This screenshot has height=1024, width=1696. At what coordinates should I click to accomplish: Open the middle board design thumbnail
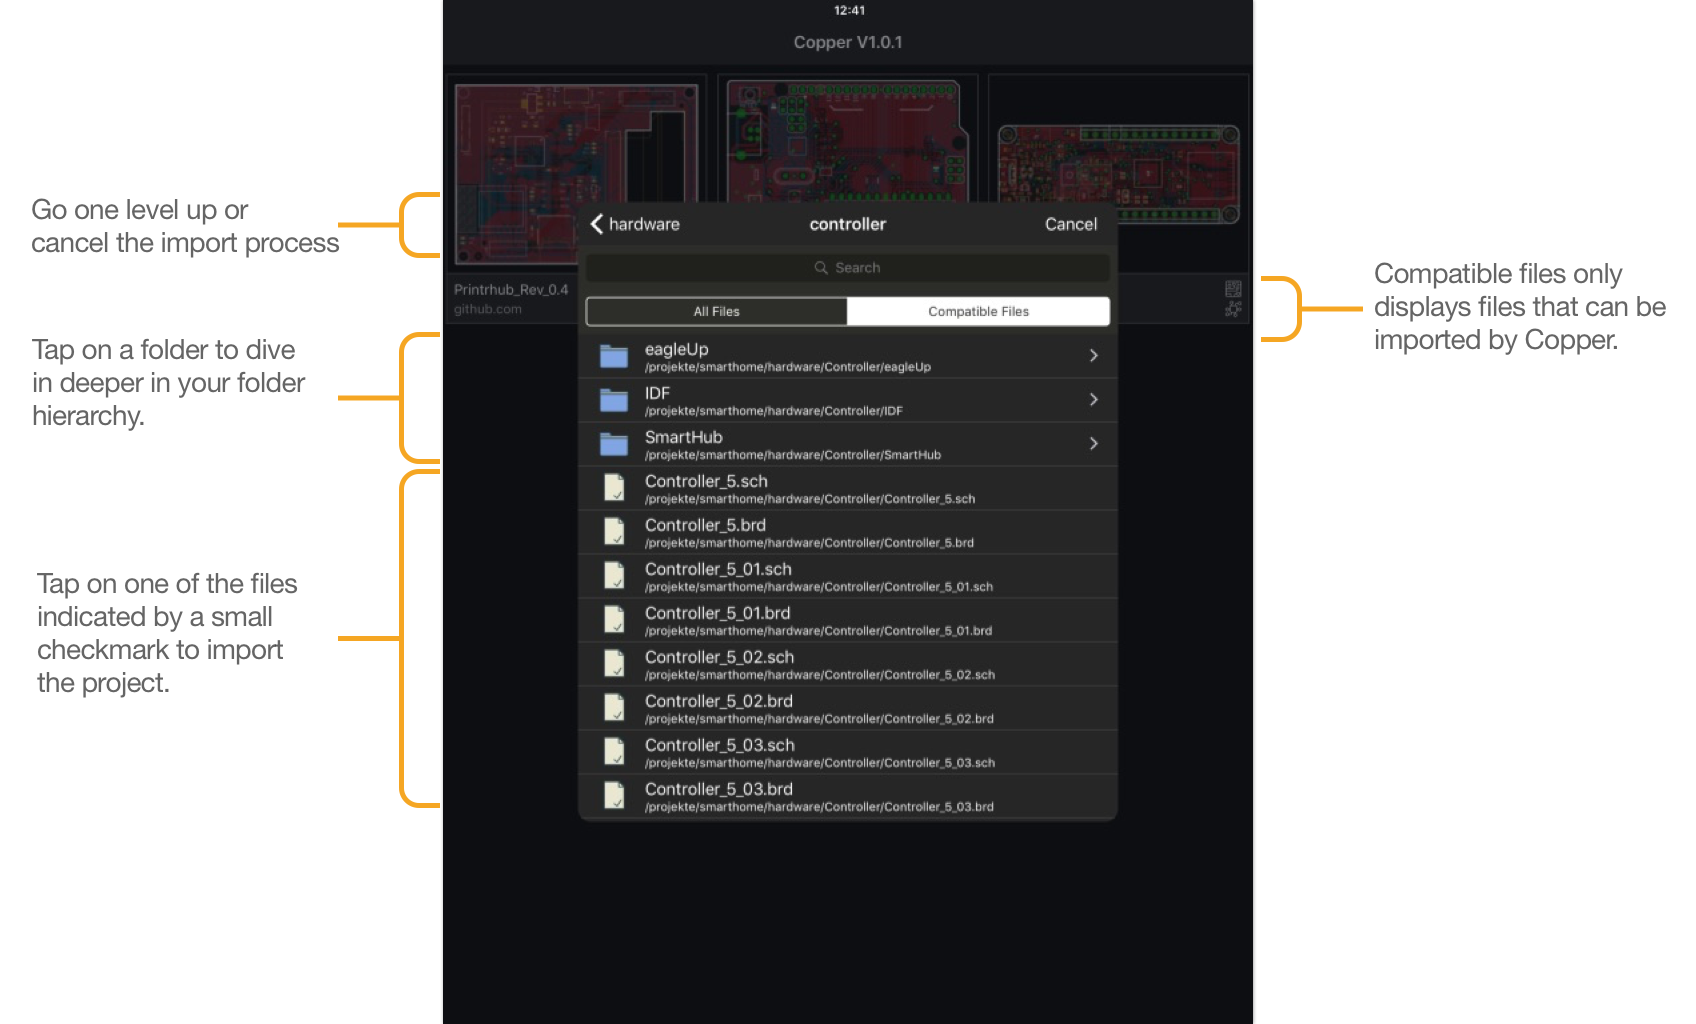pyautogui.click(x=846, y=138)
